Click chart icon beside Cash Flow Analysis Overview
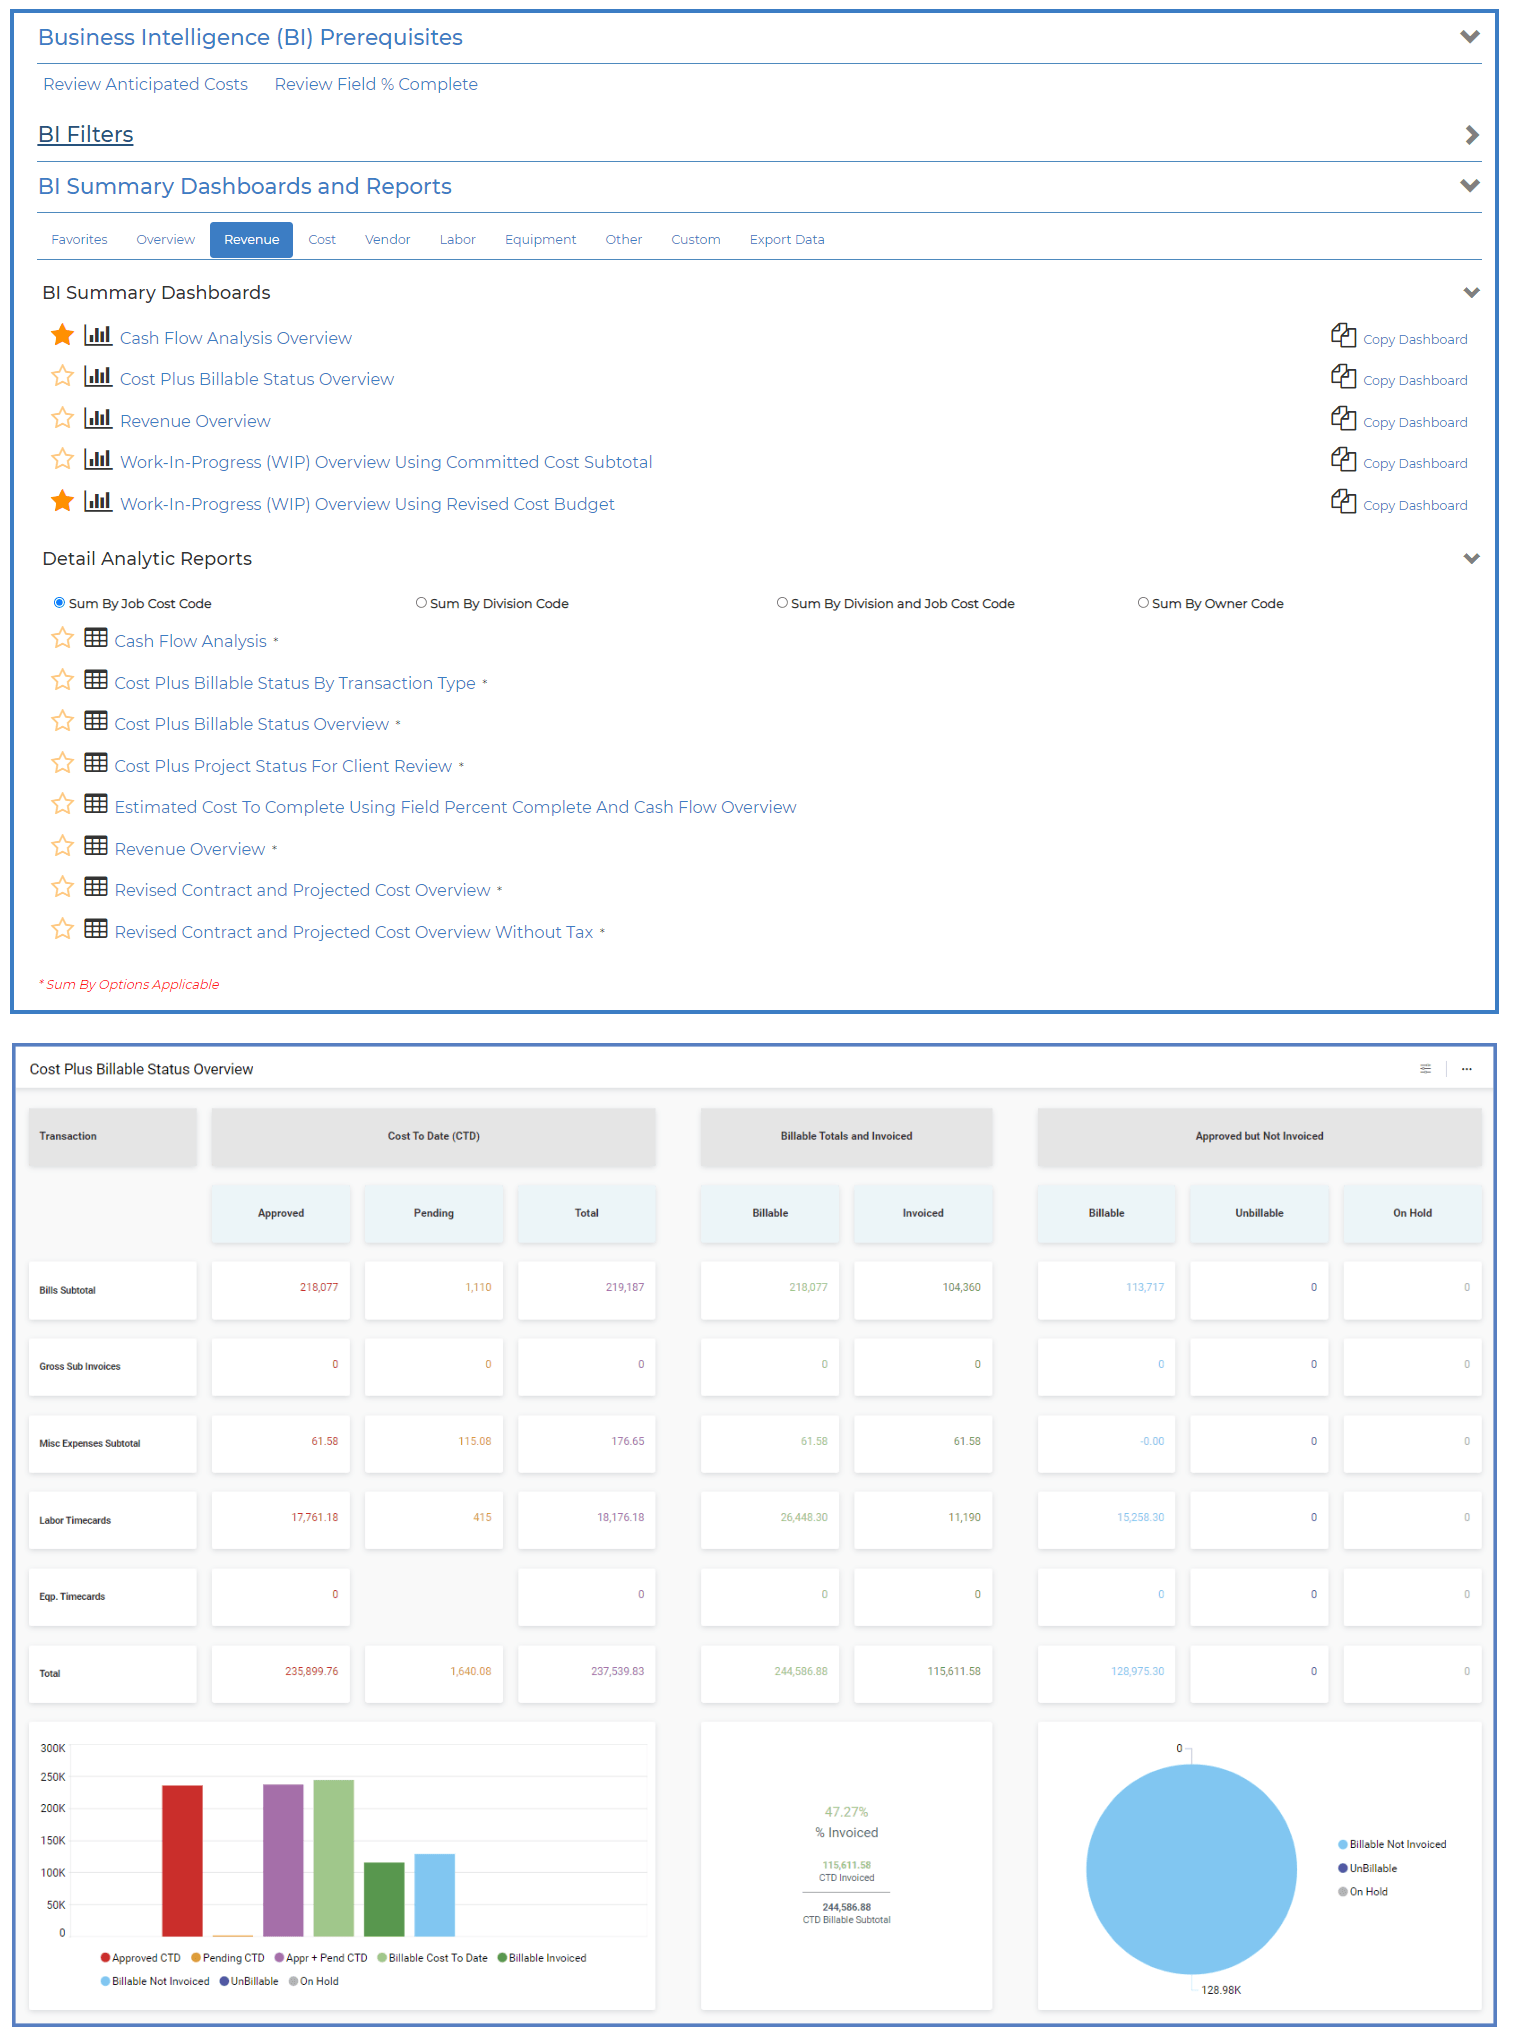Image resolution: width=1514 pixels, height=2042 pixels. (x=98, y=335)
